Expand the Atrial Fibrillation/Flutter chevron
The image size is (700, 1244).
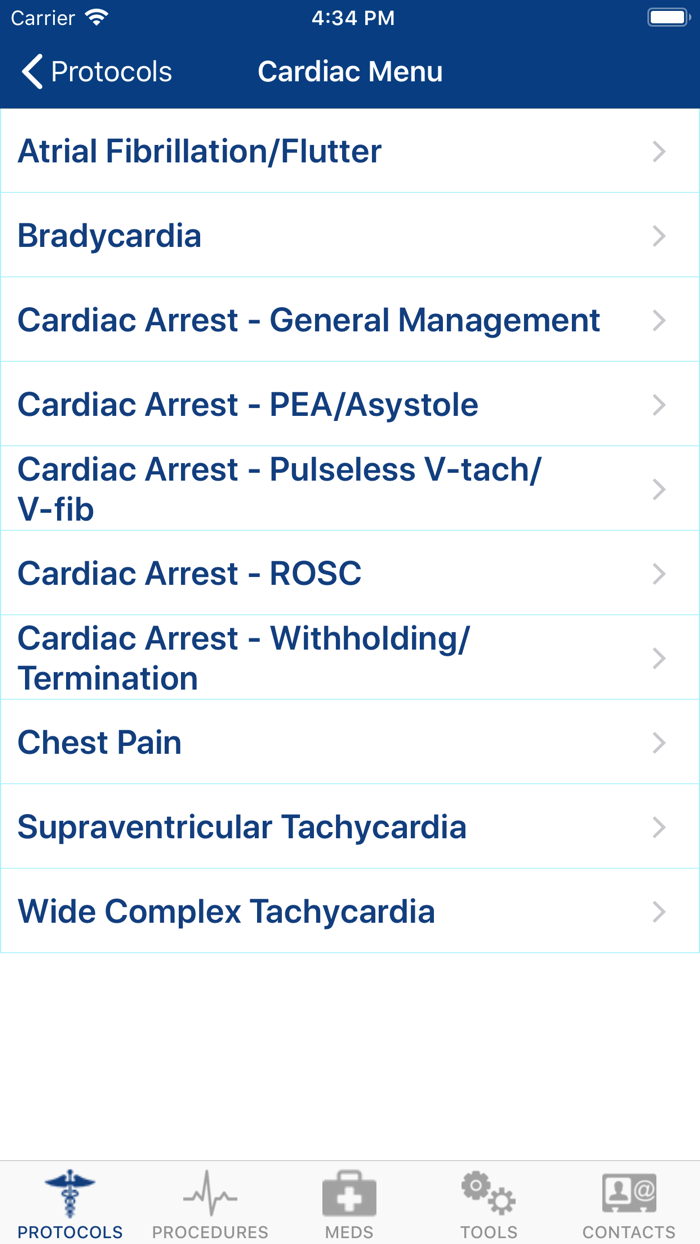coord(659,152)
